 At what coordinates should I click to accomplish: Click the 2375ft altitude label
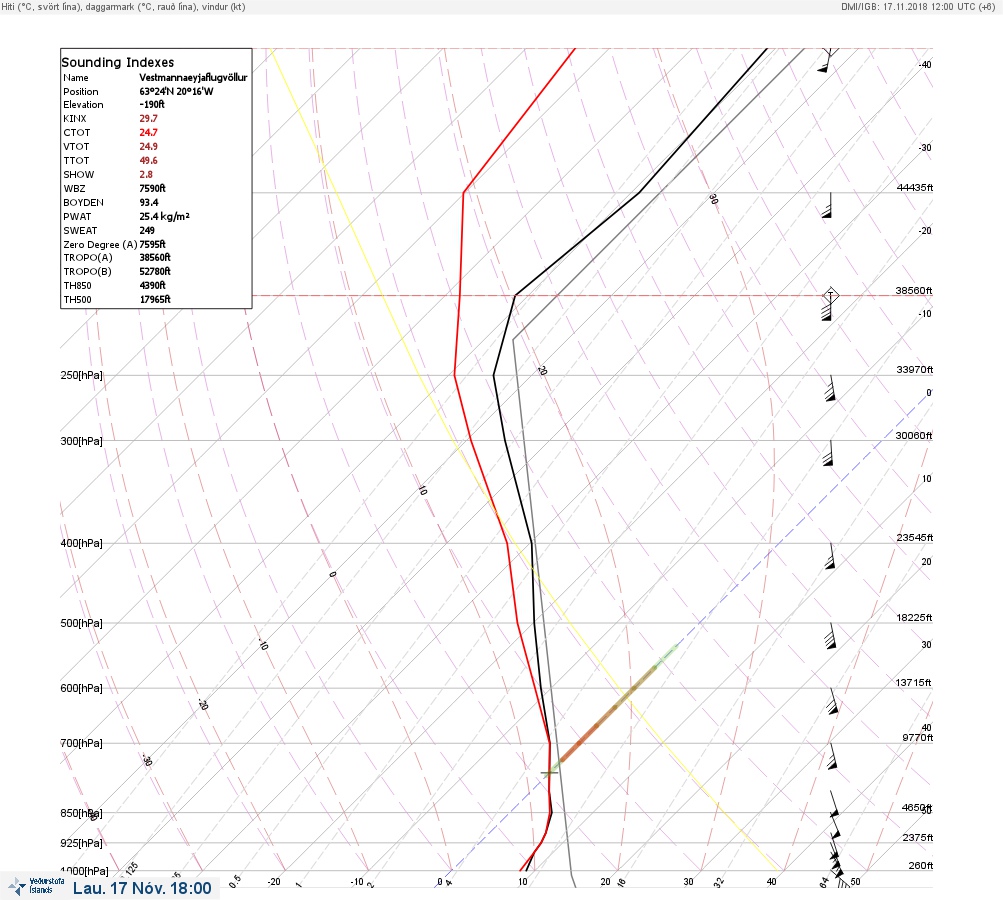click(918, 837)
